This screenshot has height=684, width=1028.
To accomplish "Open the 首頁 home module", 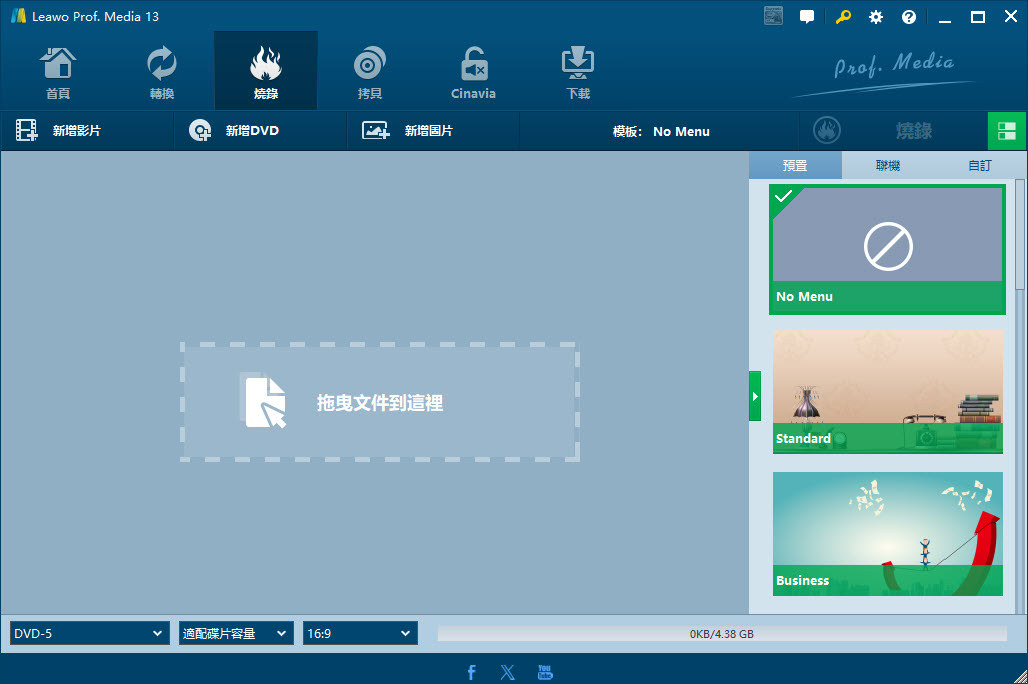I will 58,72.
